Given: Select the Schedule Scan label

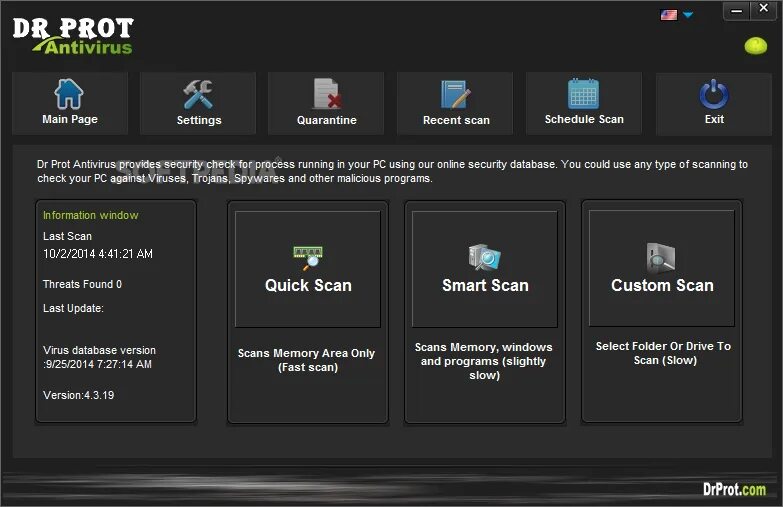Looking at the screenshot, I should [x=584, y=119].
